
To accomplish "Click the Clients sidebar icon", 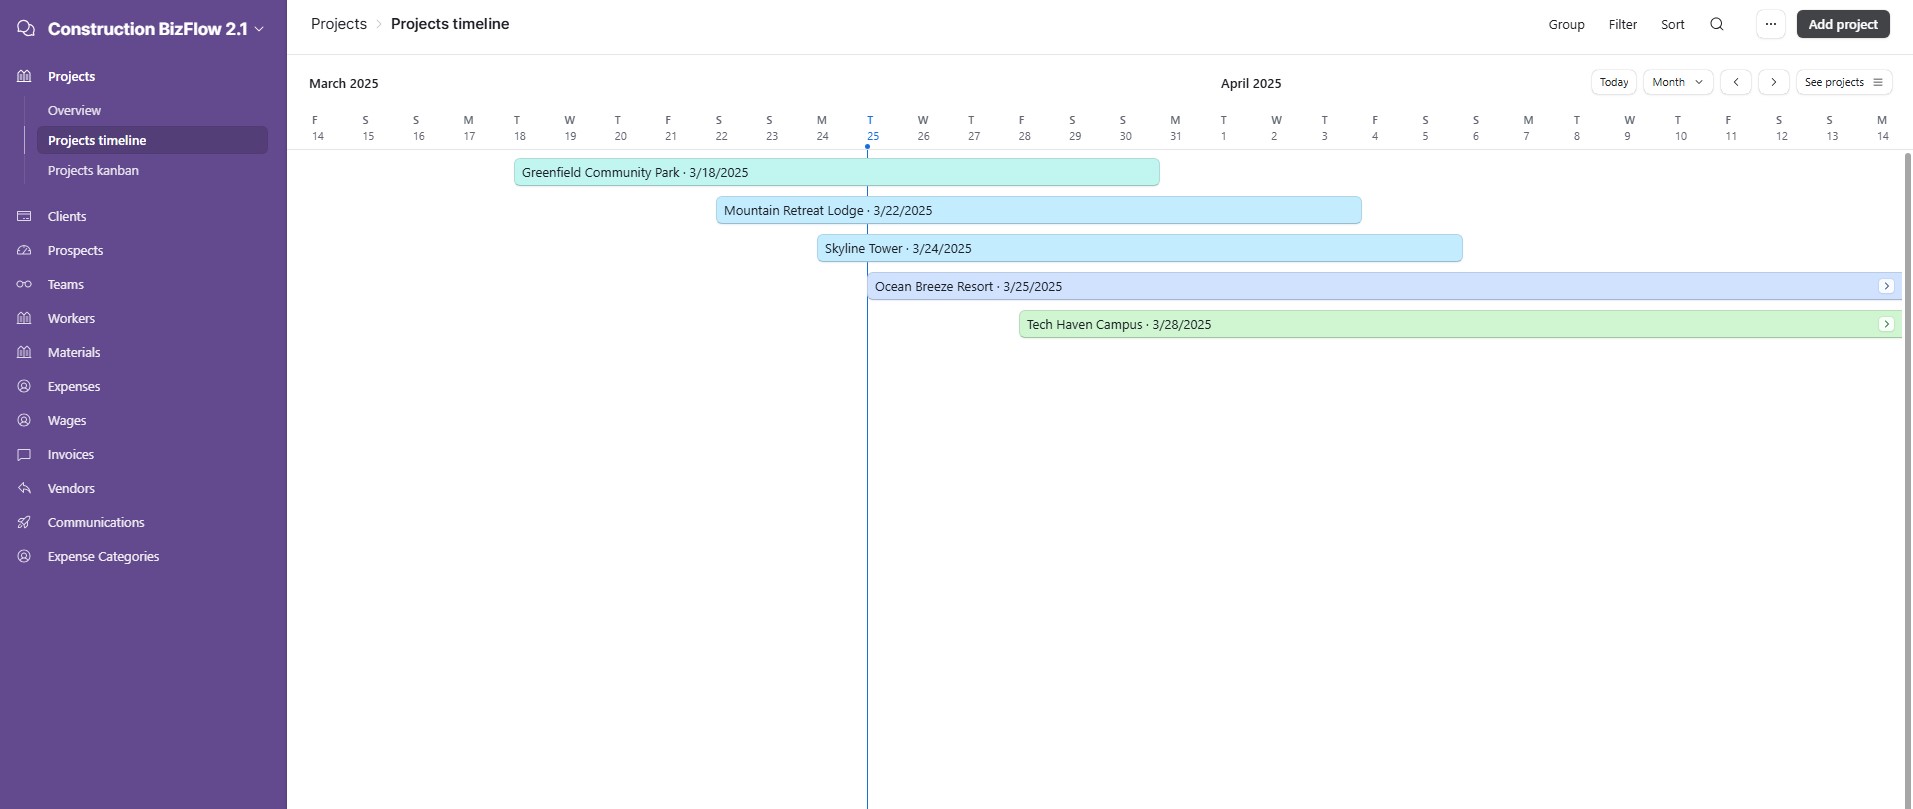I will [25, 216].
